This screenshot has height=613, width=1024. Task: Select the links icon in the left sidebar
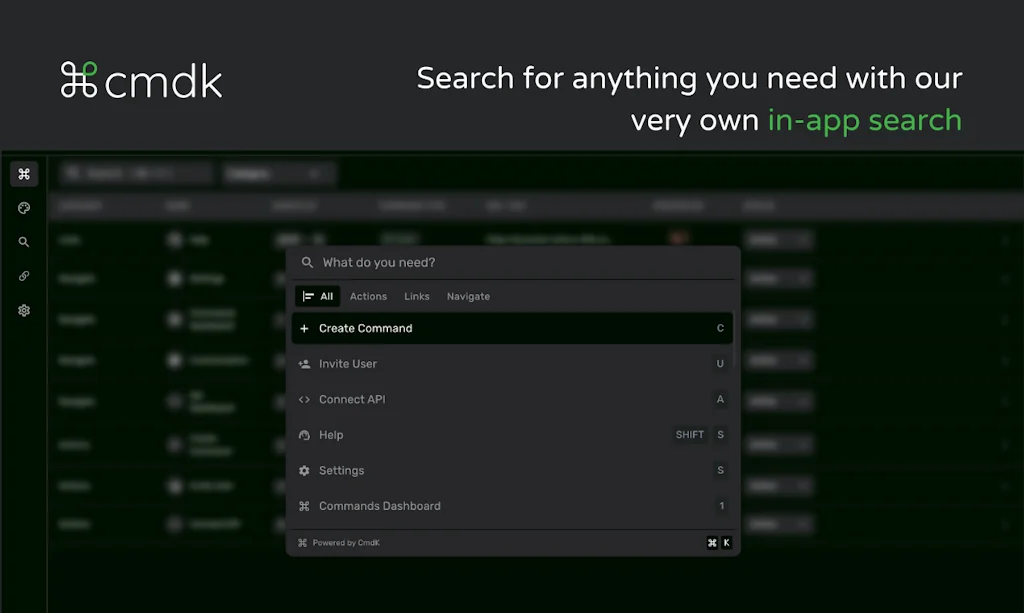coord(23,275)
